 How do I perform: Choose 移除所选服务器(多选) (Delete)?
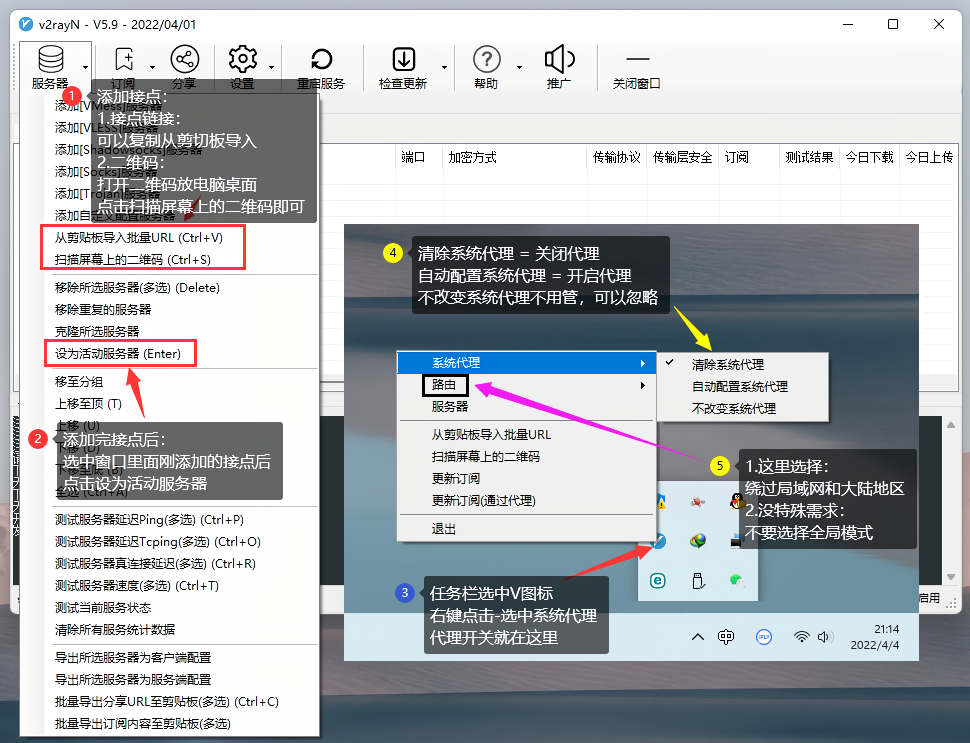137,288
